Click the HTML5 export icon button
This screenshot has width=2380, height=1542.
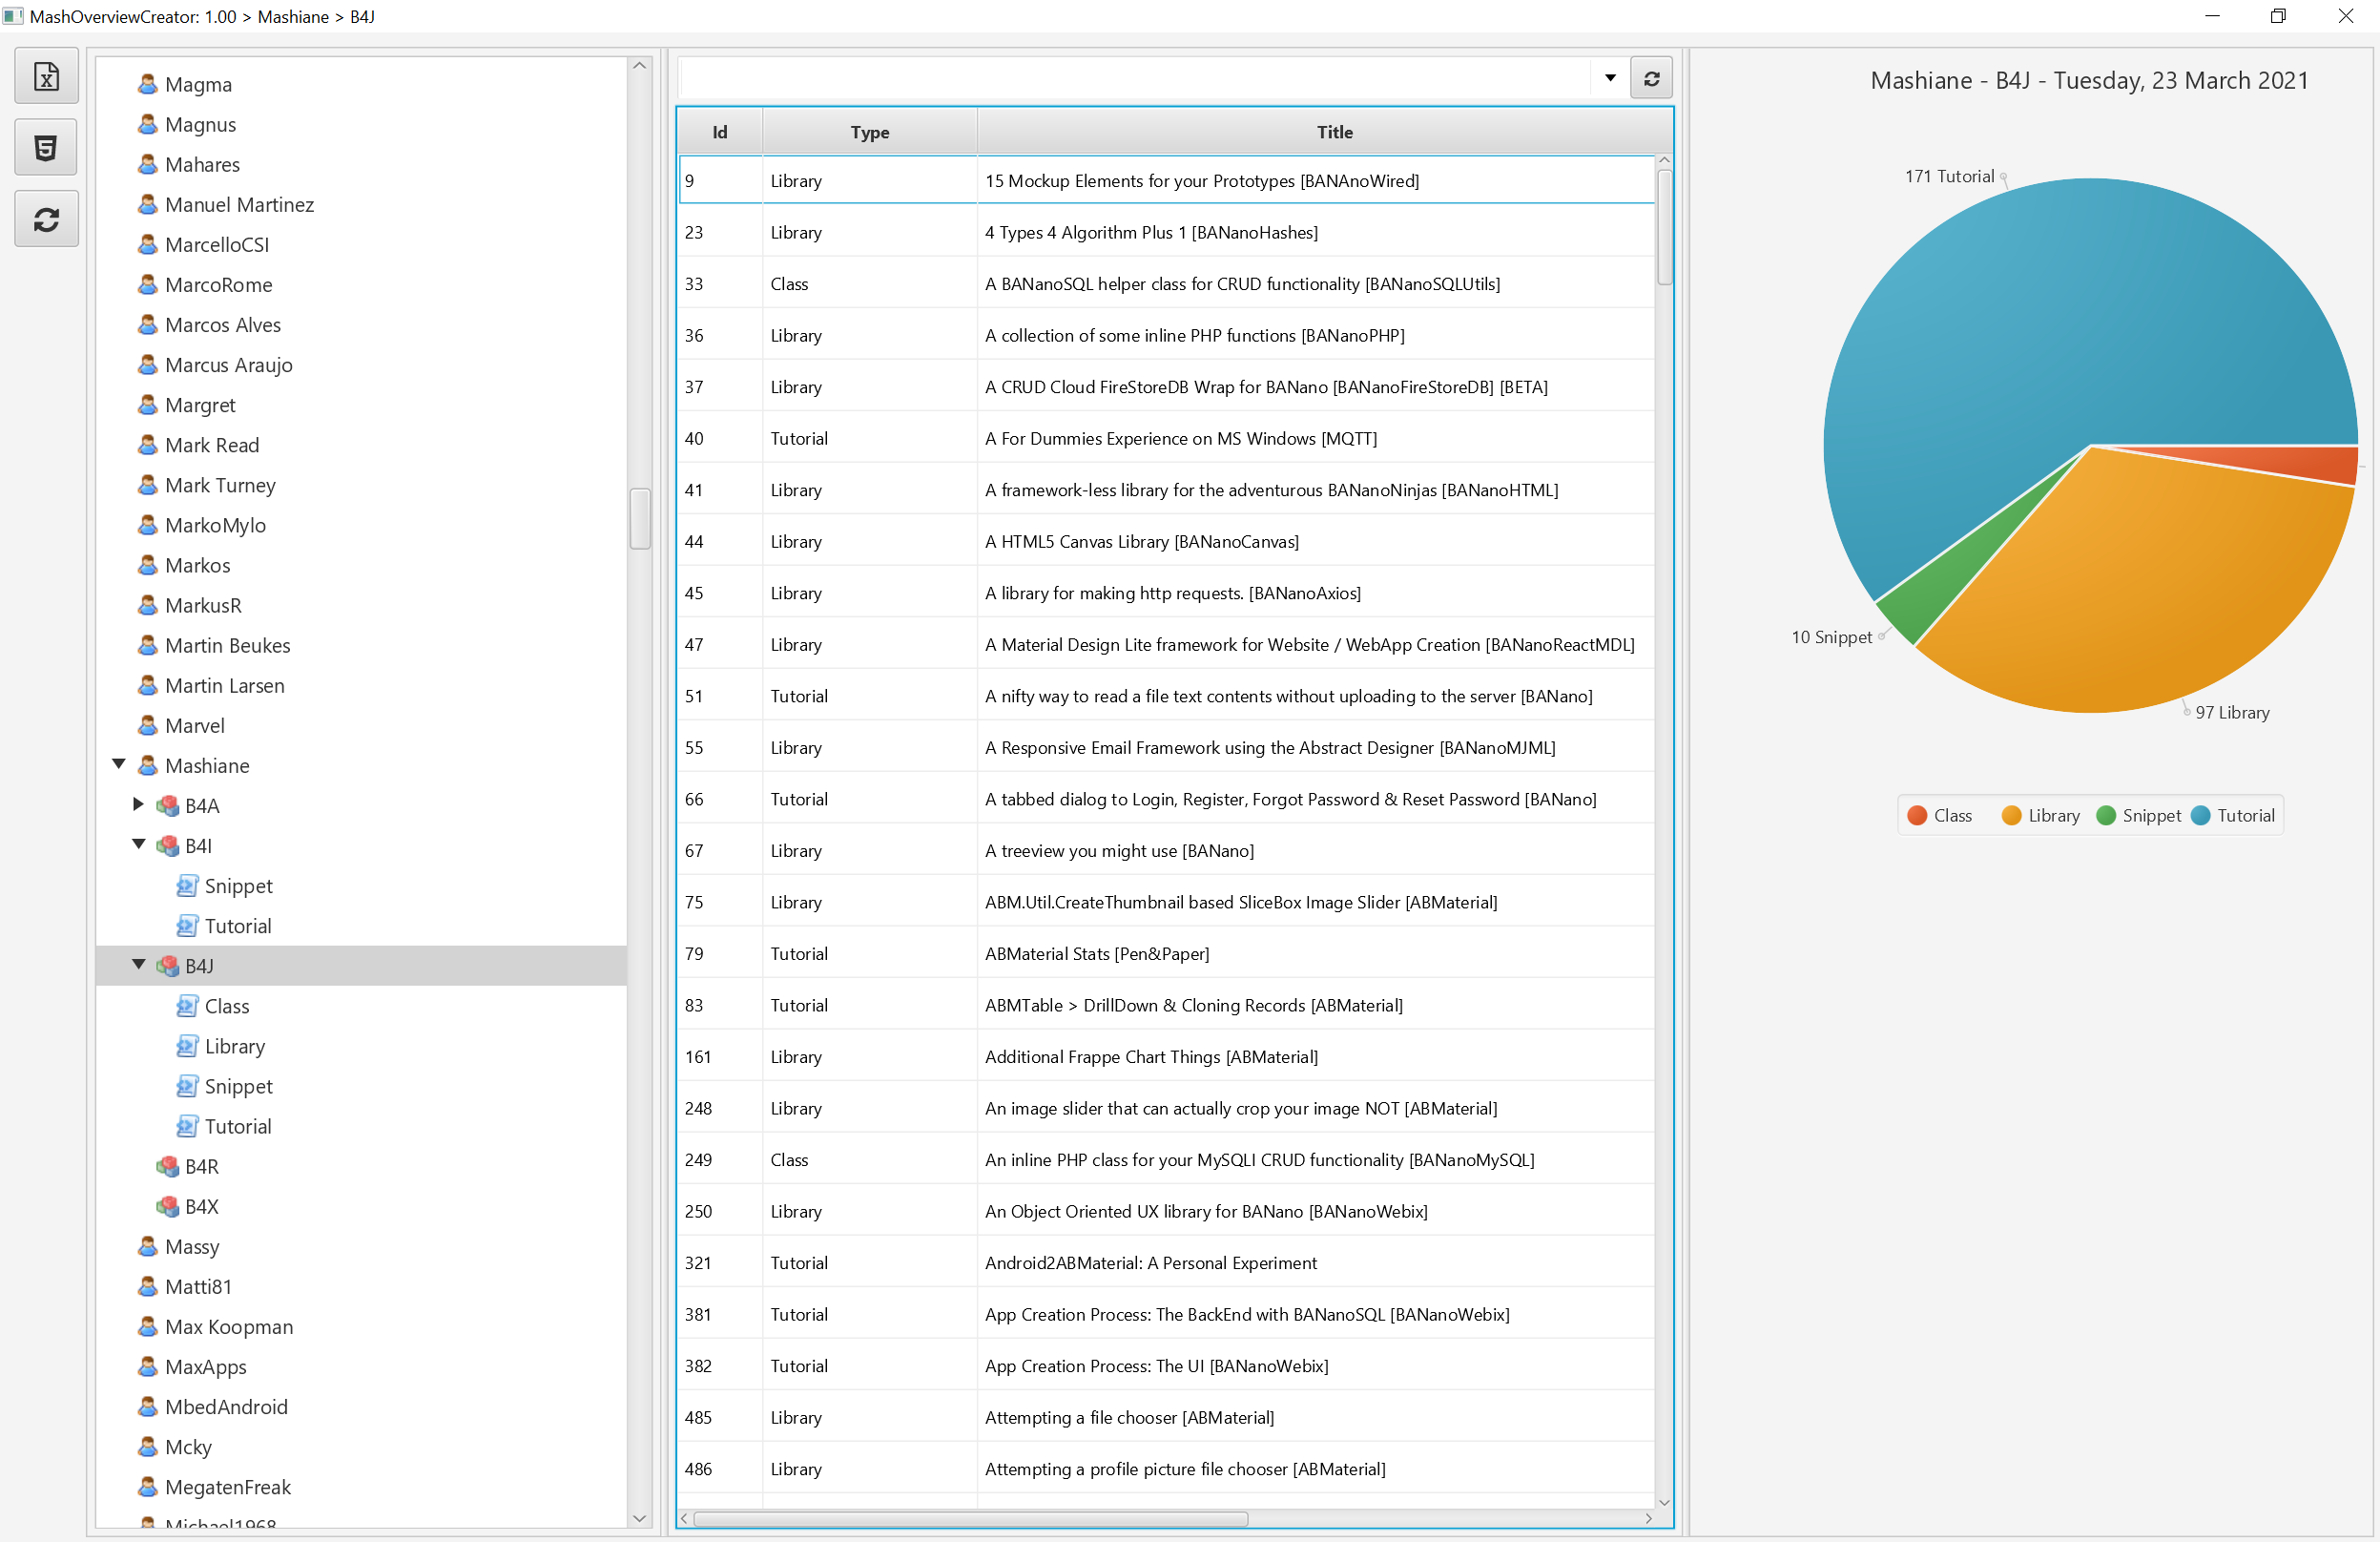coord(46,148)
